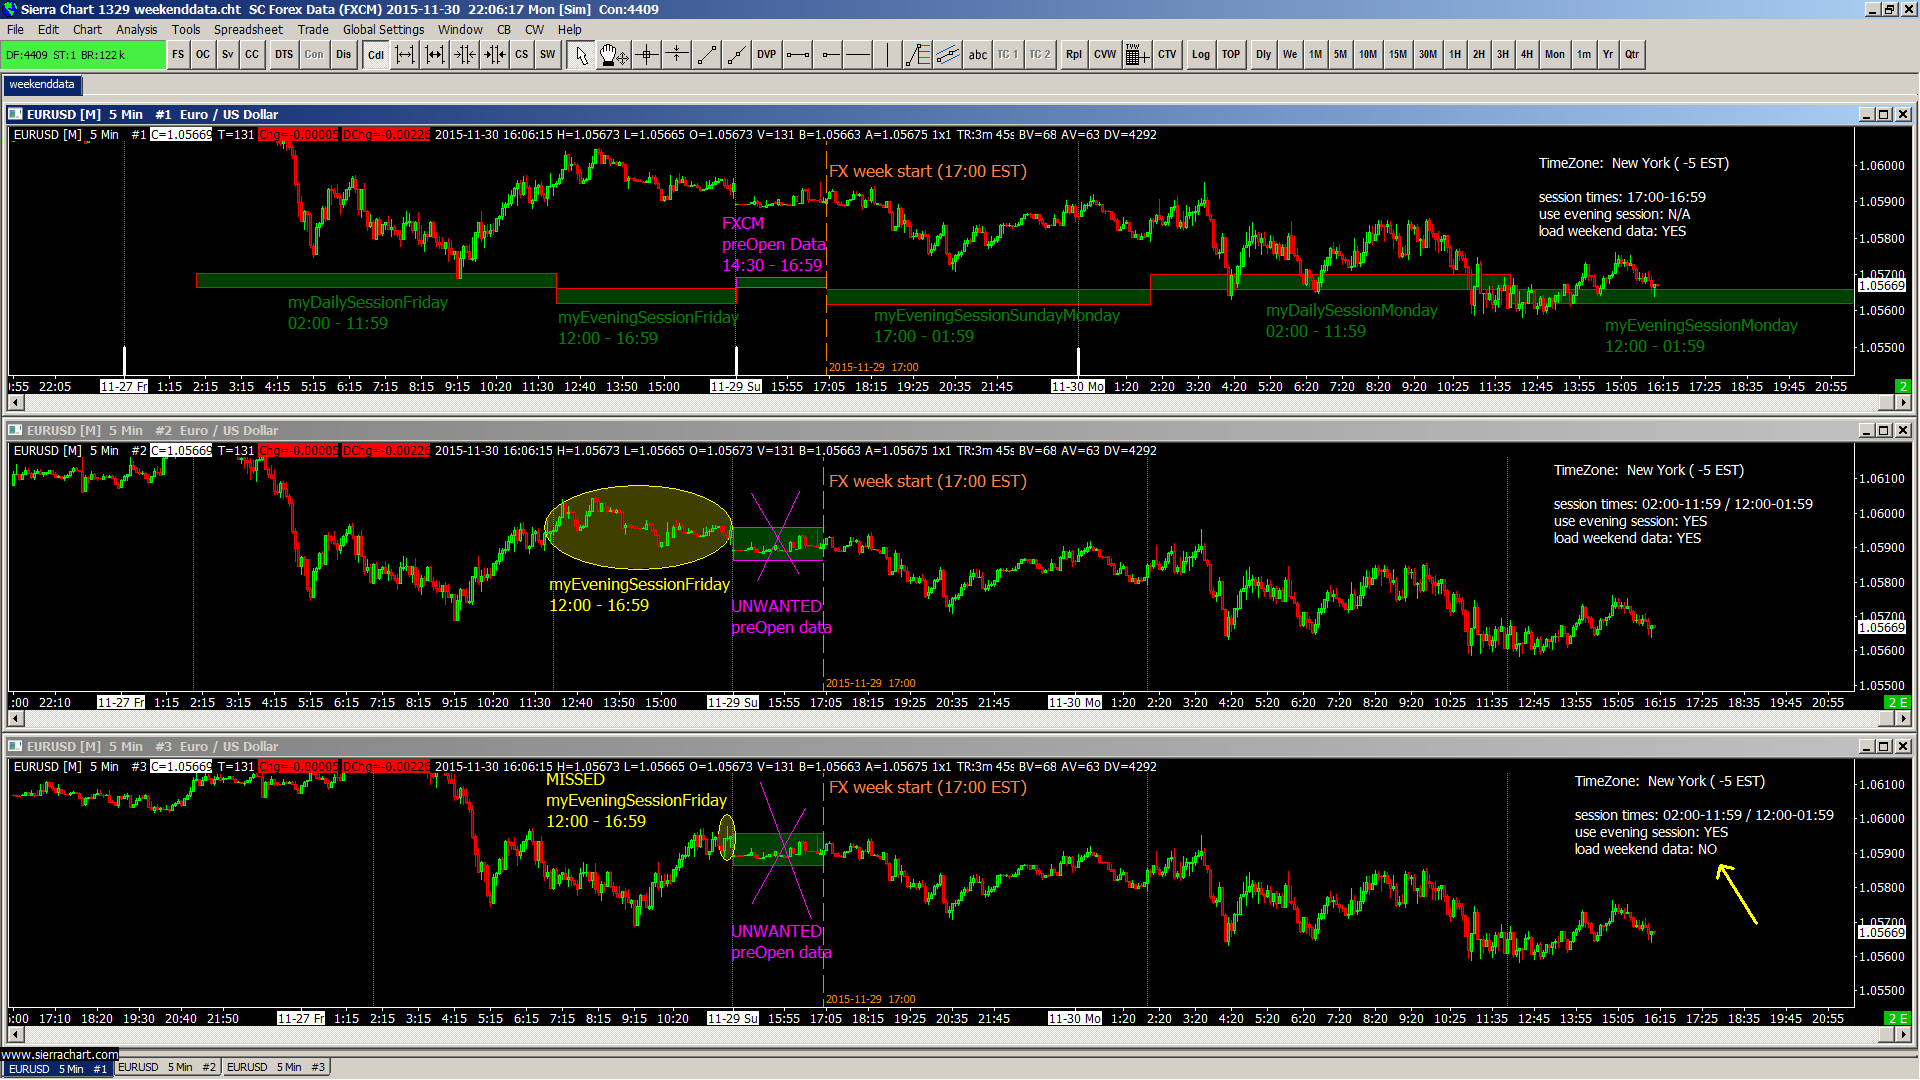Select the pointer cursor tool

pyautogui.click(x=582, y=55)
